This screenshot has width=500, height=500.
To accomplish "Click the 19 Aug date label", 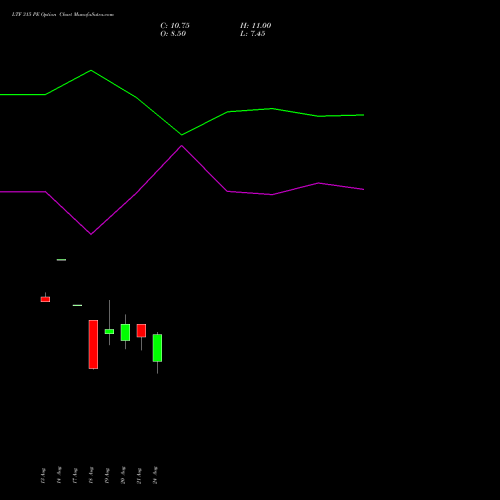I will [x=107, y=475].
